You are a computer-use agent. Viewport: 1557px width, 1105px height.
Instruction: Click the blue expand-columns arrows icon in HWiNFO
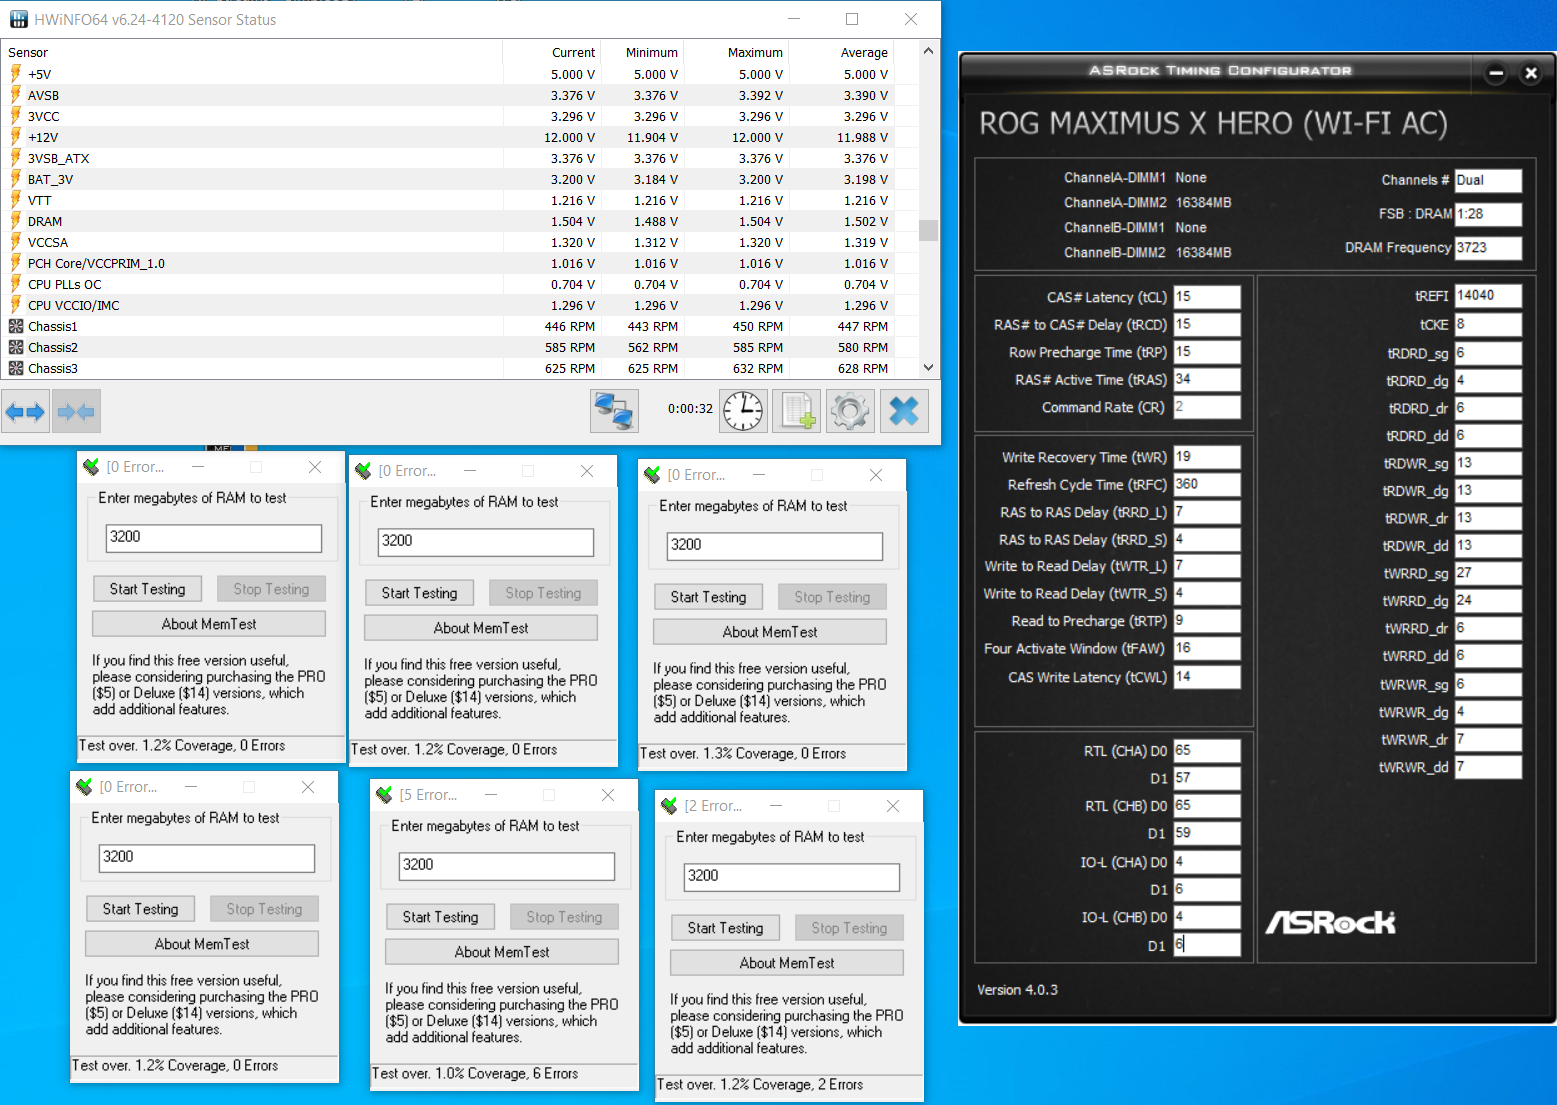[x=25, y=411]
